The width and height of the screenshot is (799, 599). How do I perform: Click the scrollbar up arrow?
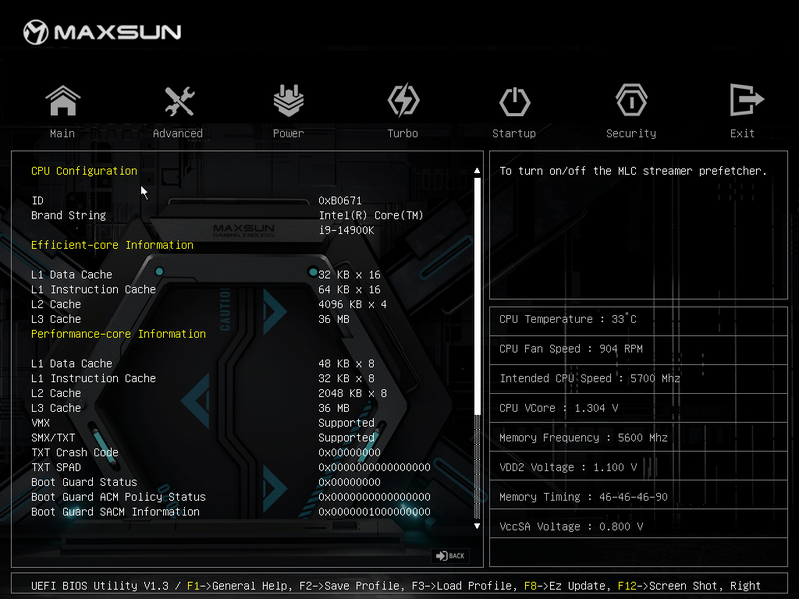click(477, 171)
